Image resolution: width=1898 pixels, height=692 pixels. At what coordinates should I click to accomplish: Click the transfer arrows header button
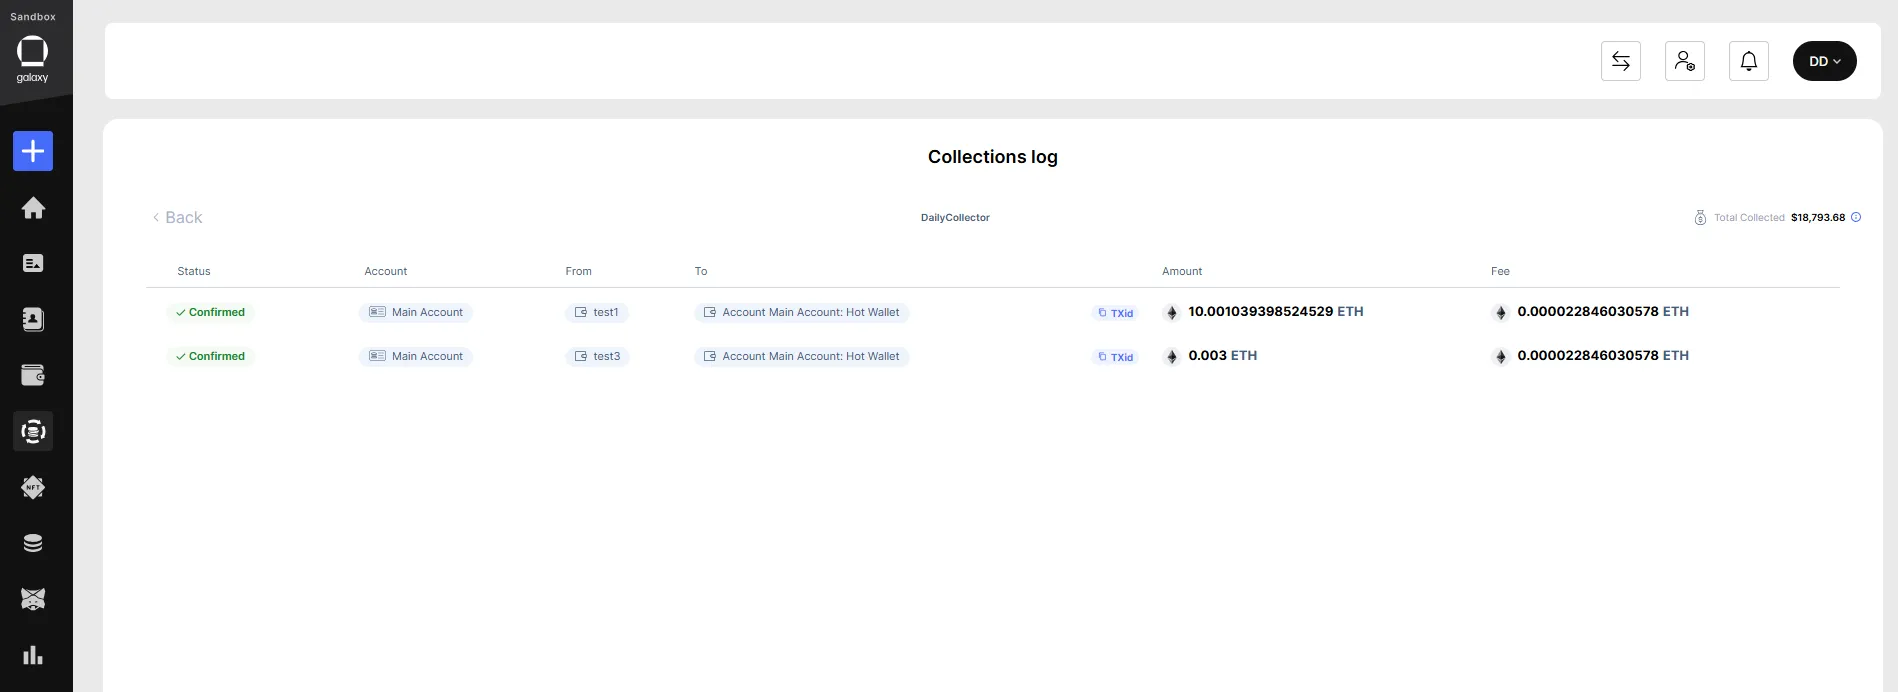click(x=1621, y=61)
